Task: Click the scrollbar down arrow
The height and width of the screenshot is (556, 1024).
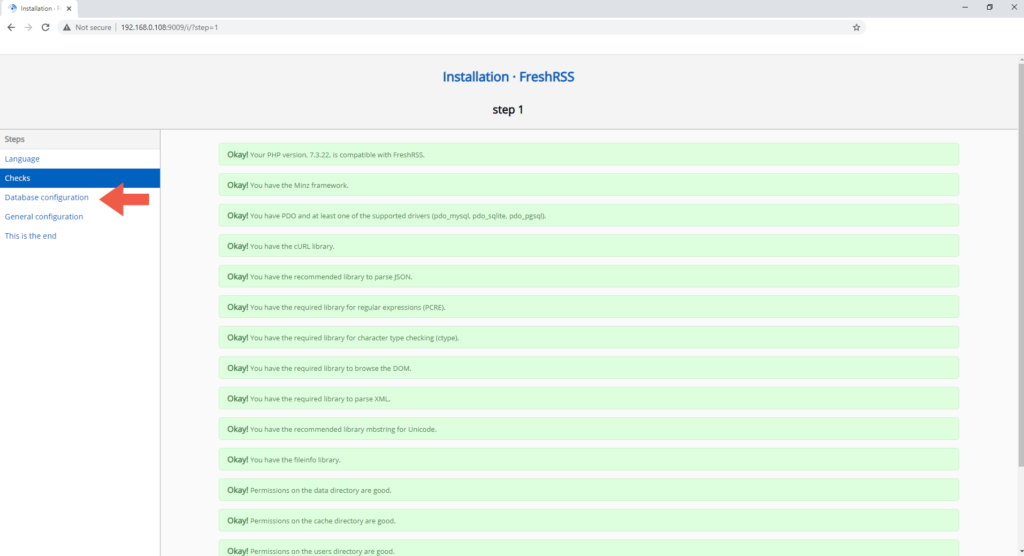Action: click(x=1021, y=551)
